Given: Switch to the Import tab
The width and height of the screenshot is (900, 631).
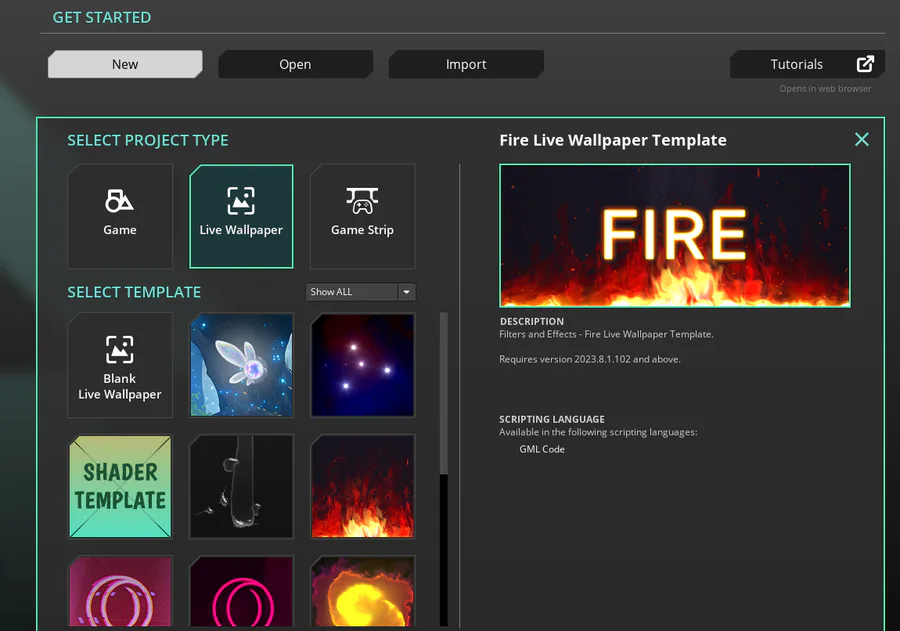Looking at the screenshot, I should [466, 64].
